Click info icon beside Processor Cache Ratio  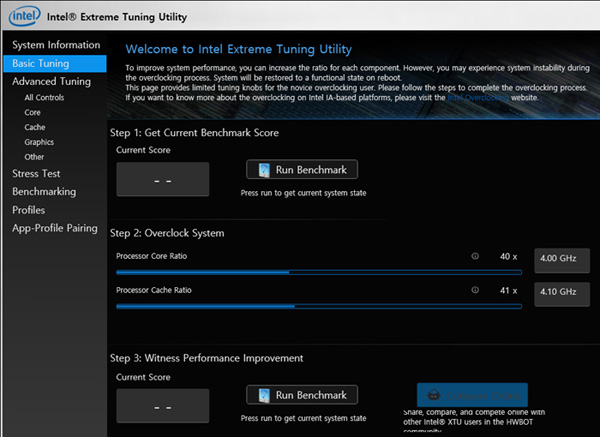point(475,290)
